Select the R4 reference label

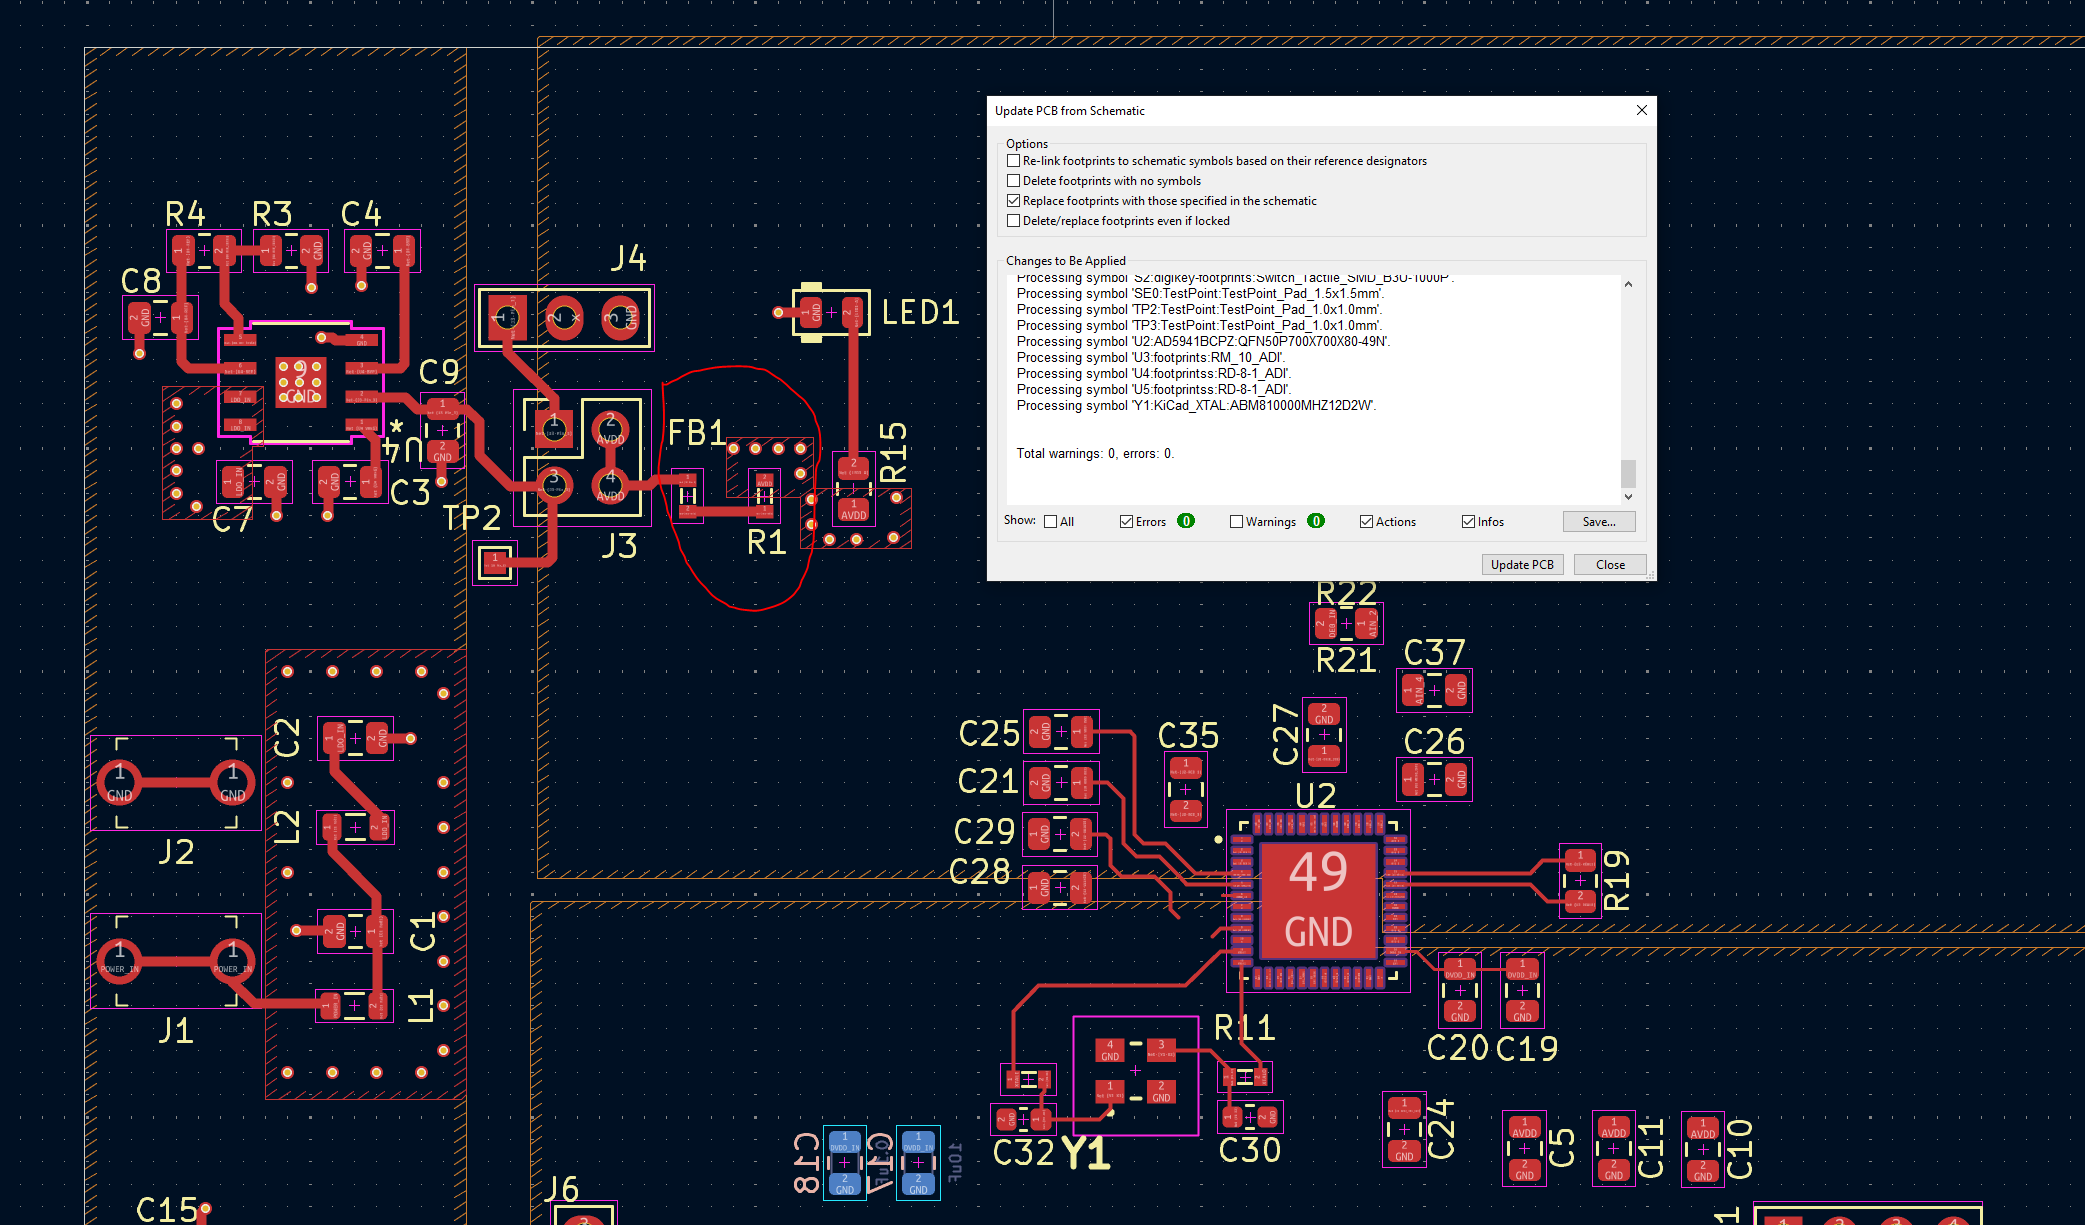click(185, 214)
